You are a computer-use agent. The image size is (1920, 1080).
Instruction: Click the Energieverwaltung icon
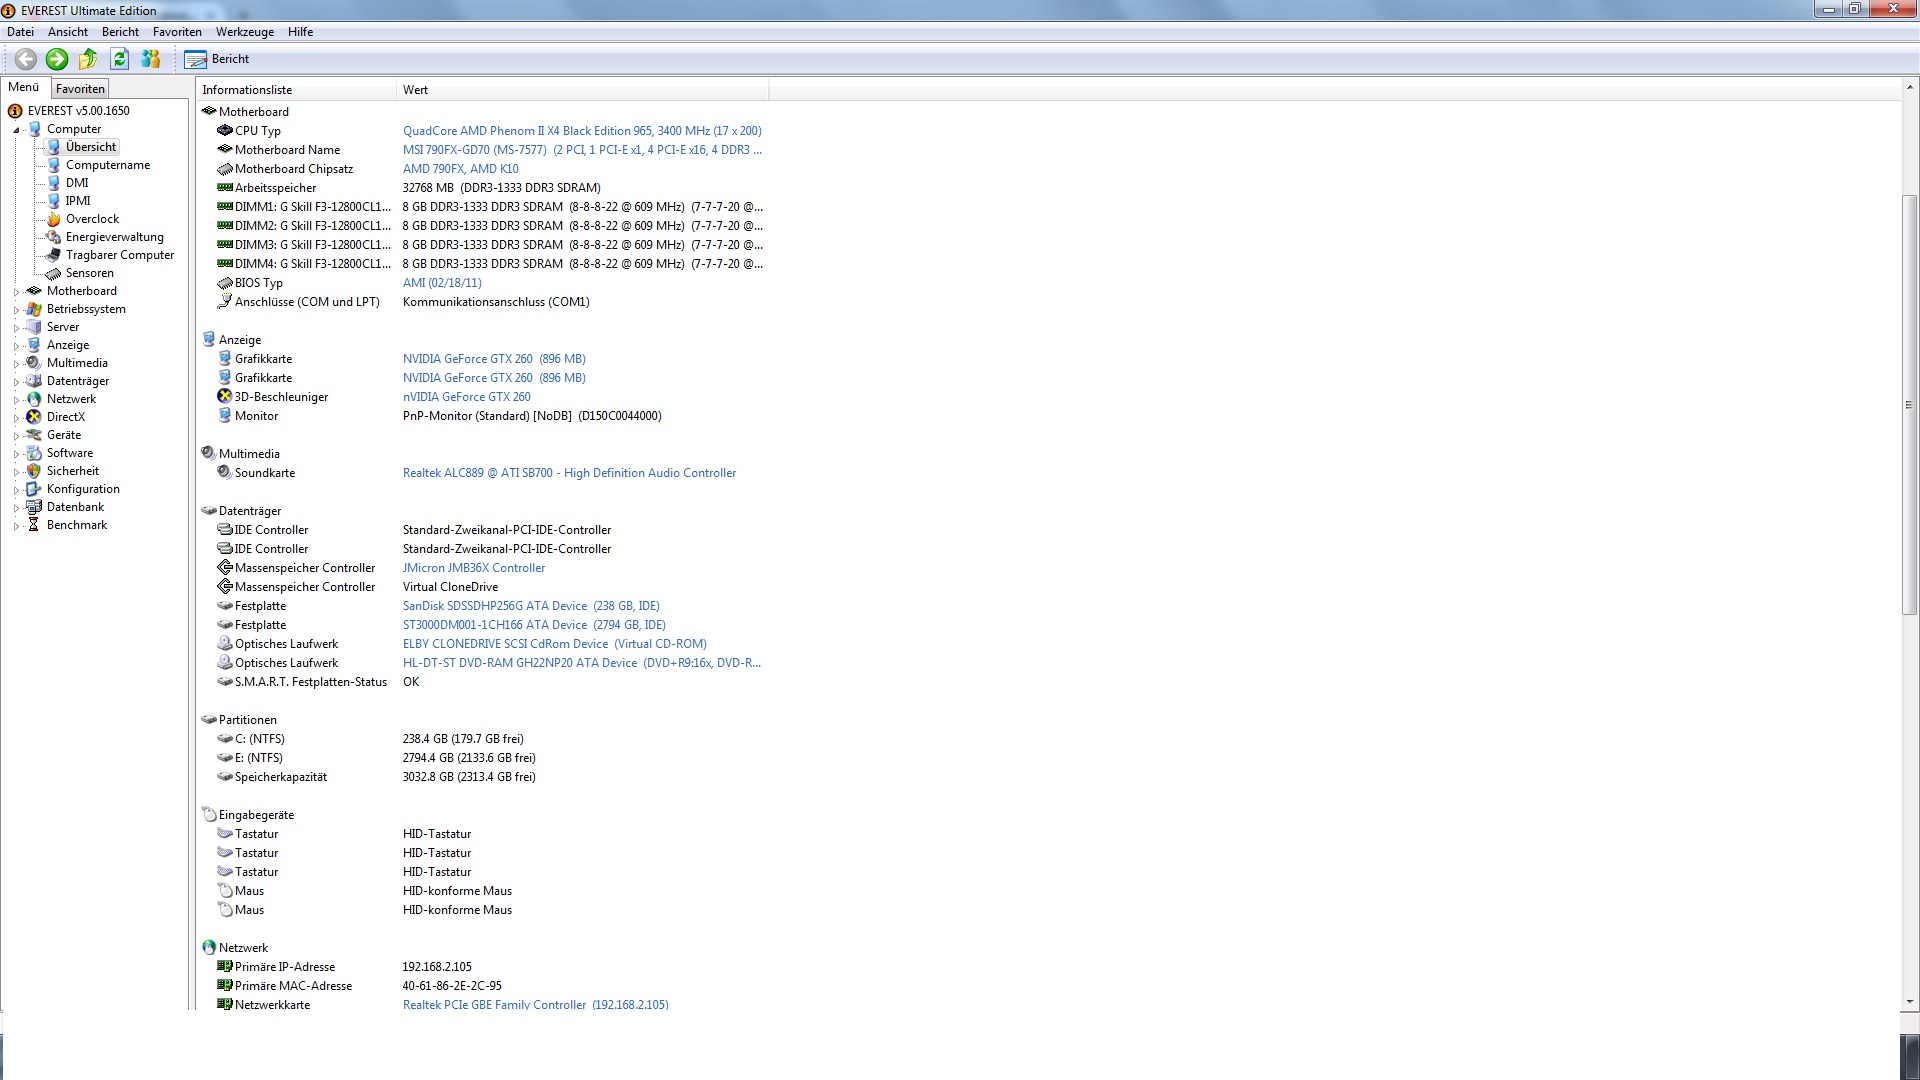[54, 237]
